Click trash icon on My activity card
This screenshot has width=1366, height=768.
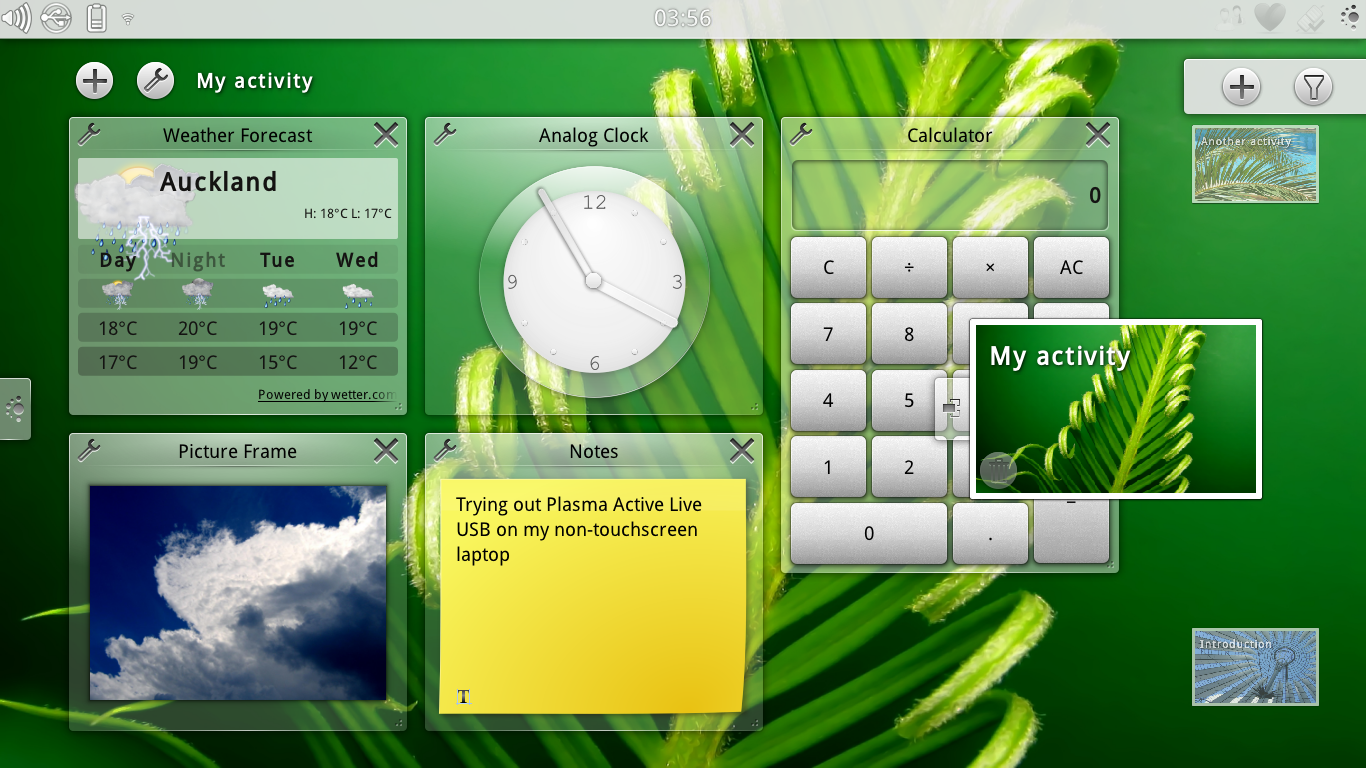pyautogui.click(x=997, y=470)
